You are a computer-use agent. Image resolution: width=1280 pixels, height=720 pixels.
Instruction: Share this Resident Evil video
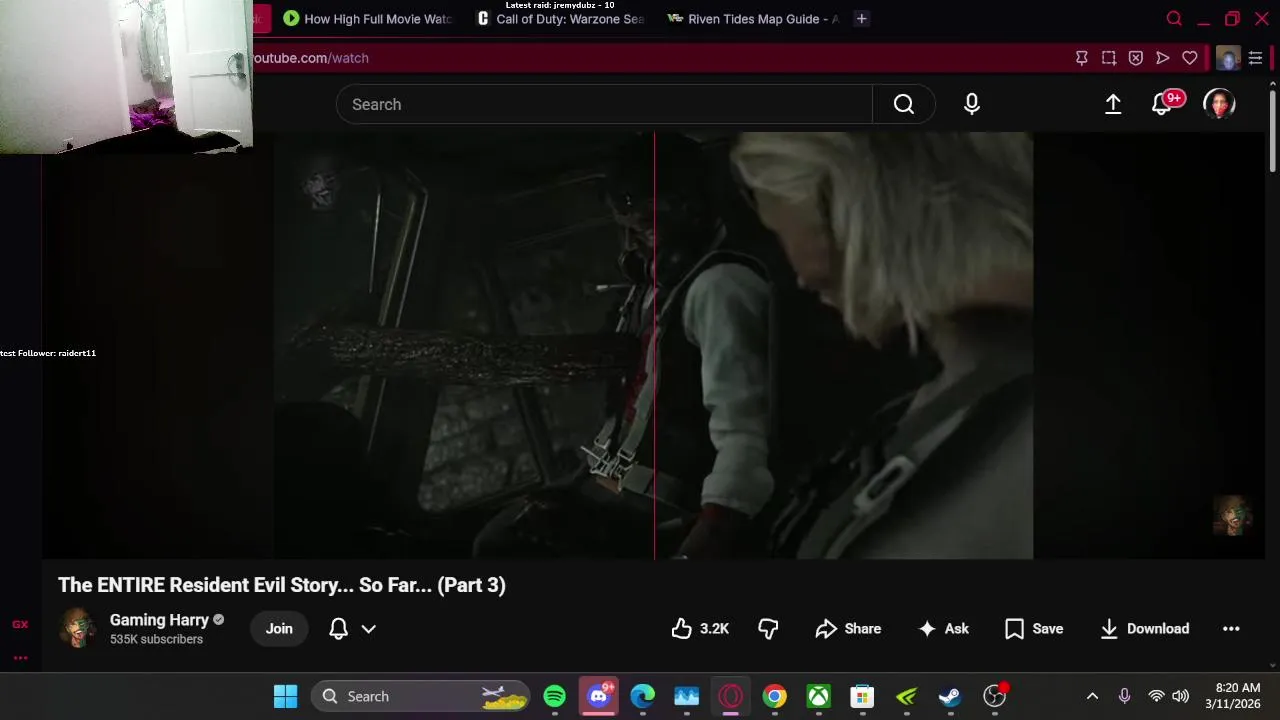click(848, 628)
